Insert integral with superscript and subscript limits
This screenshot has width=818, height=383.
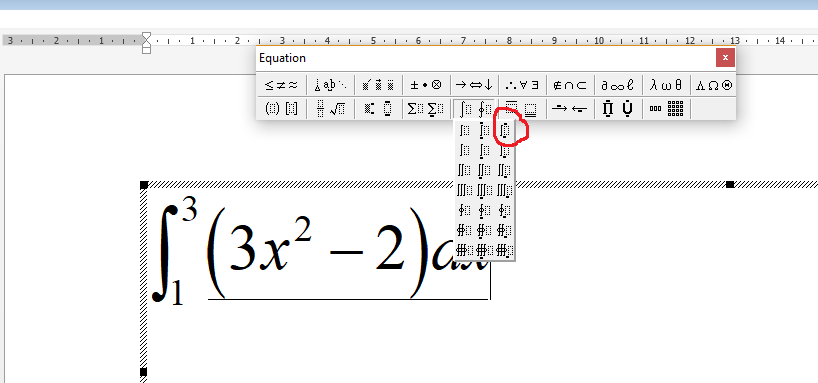(504, 130)
